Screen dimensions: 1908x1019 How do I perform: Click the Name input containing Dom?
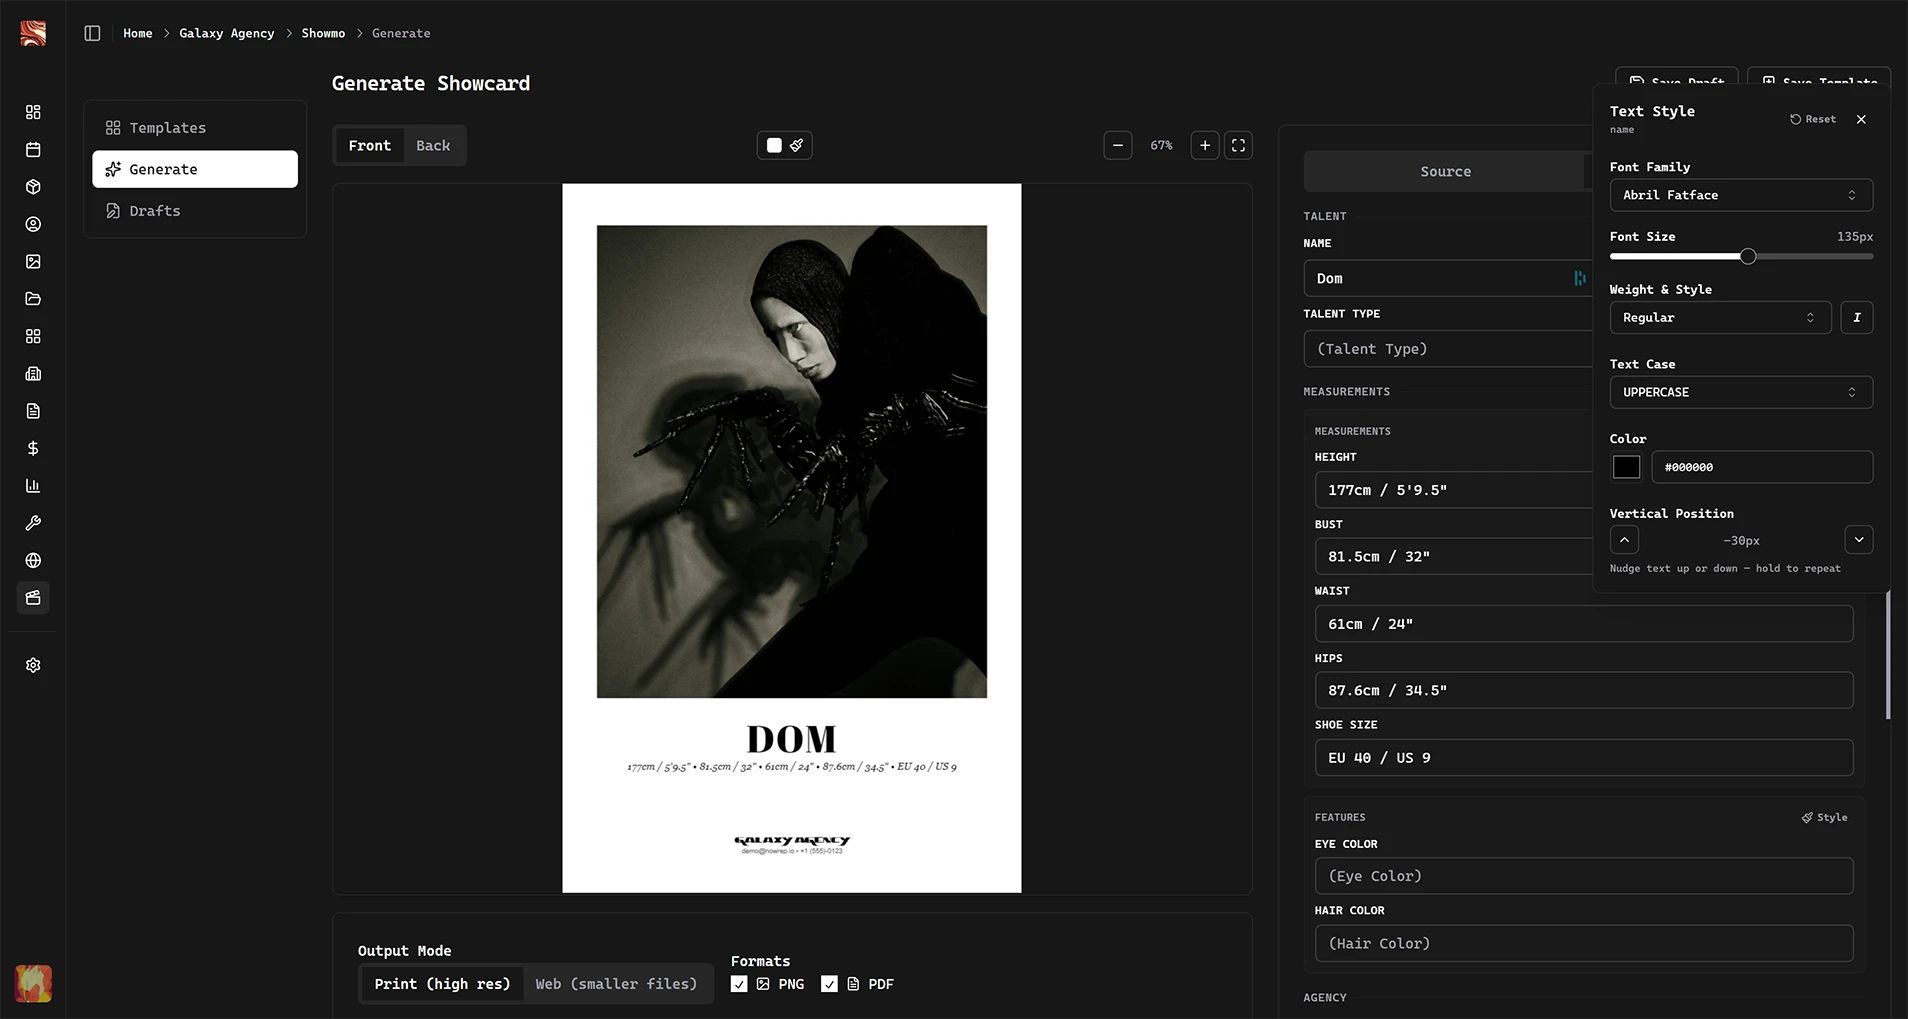coord(1448,278)
